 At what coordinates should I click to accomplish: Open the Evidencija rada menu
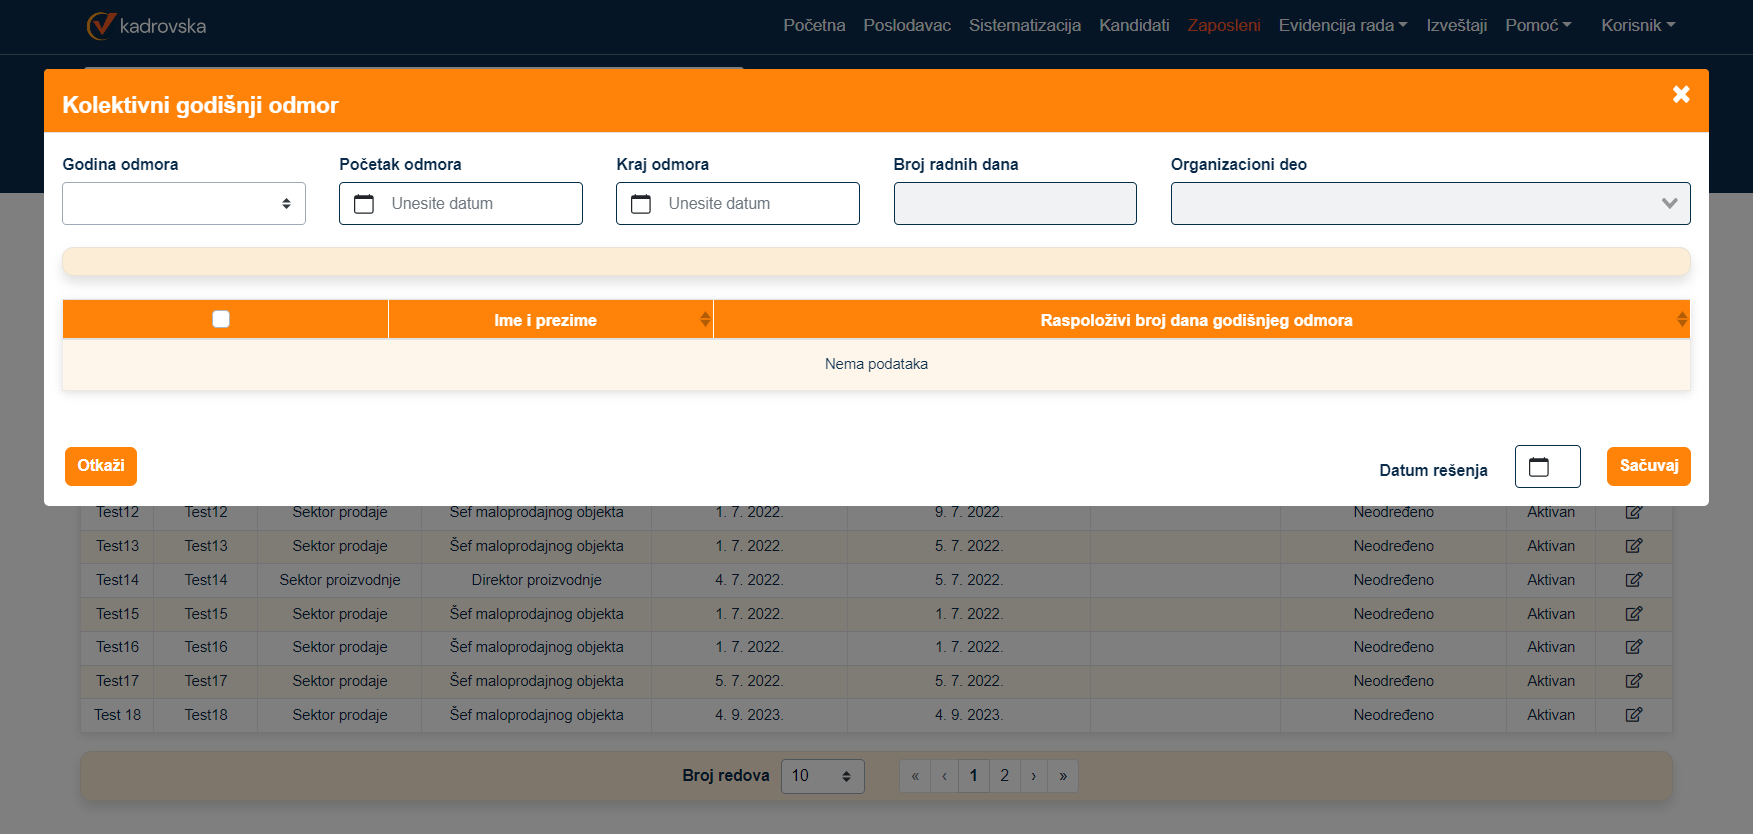pyautogui.click(x=1342, y=26)
